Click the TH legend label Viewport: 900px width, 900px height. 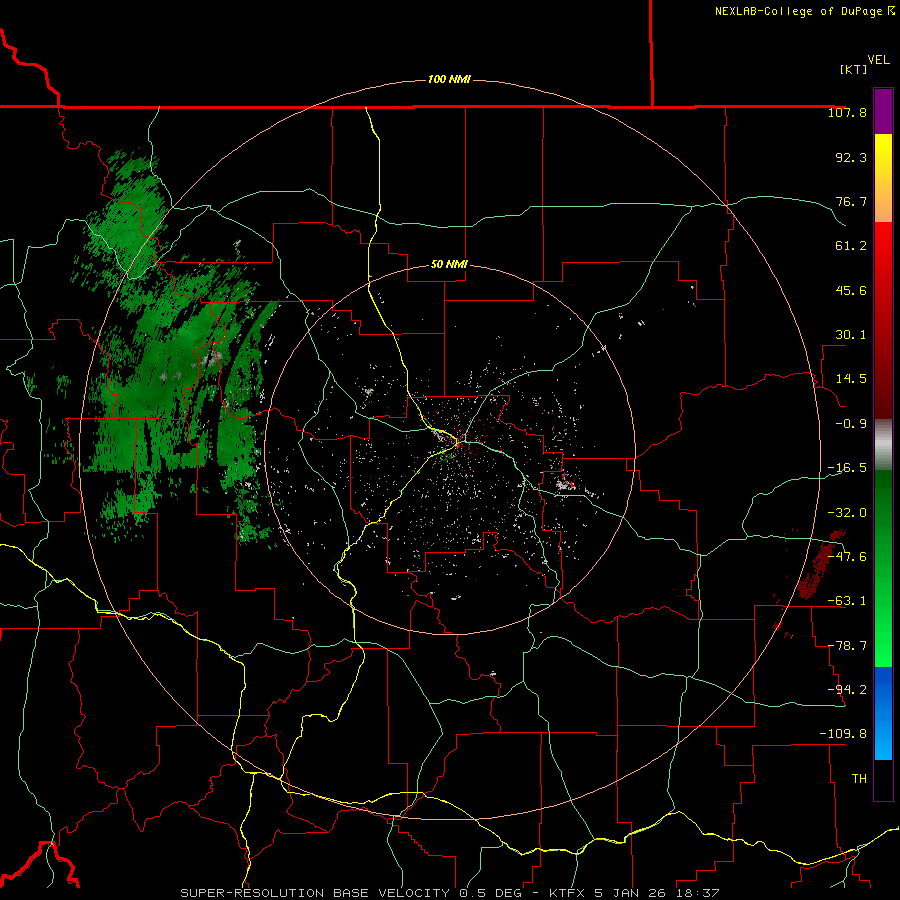[859, 779]
